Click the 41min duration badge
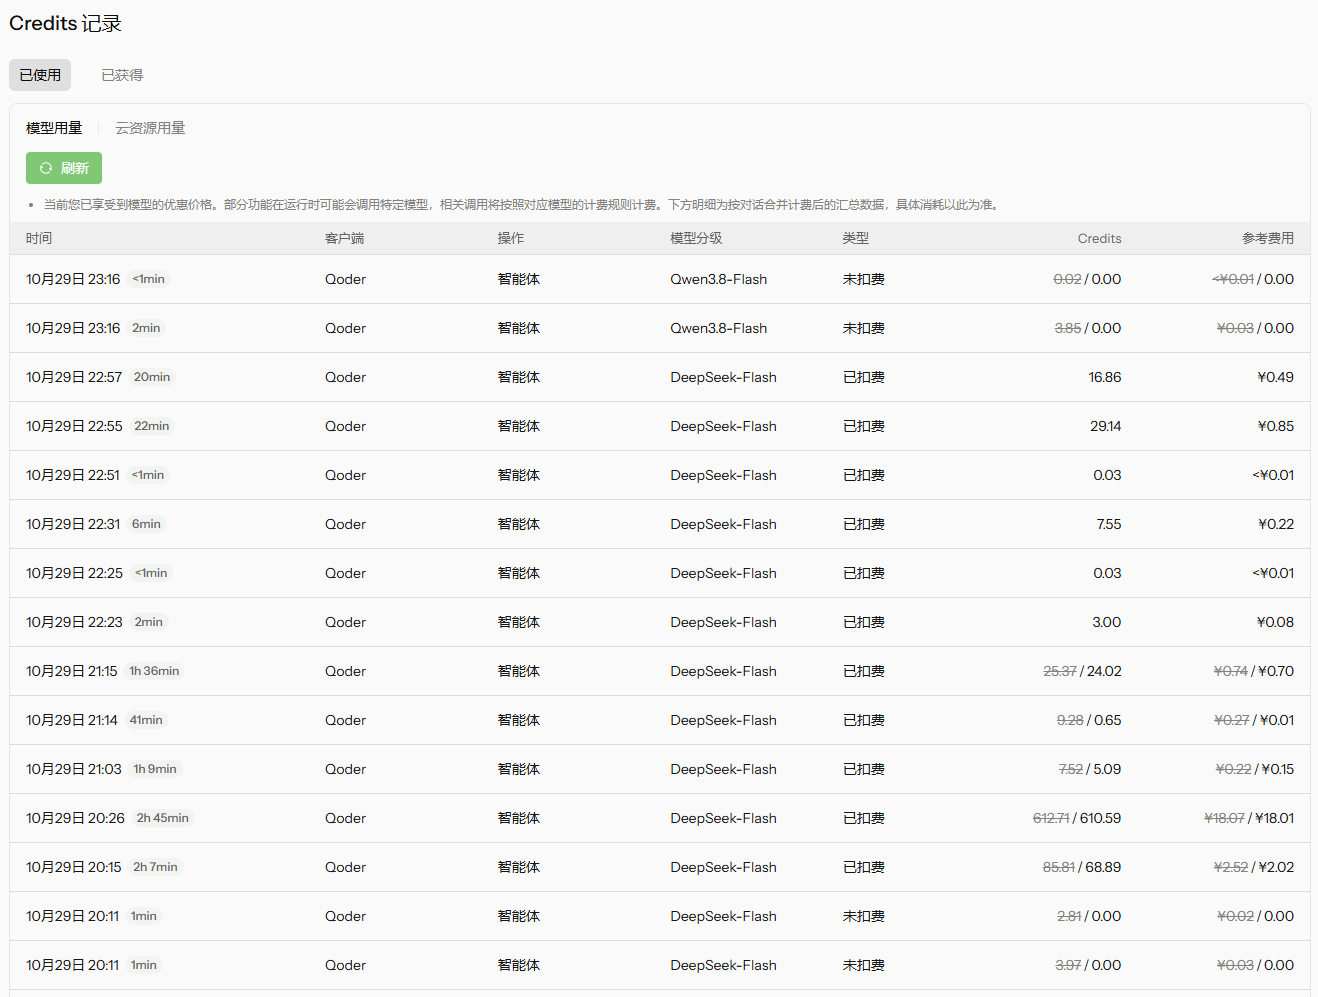 [x=146, y=720]
